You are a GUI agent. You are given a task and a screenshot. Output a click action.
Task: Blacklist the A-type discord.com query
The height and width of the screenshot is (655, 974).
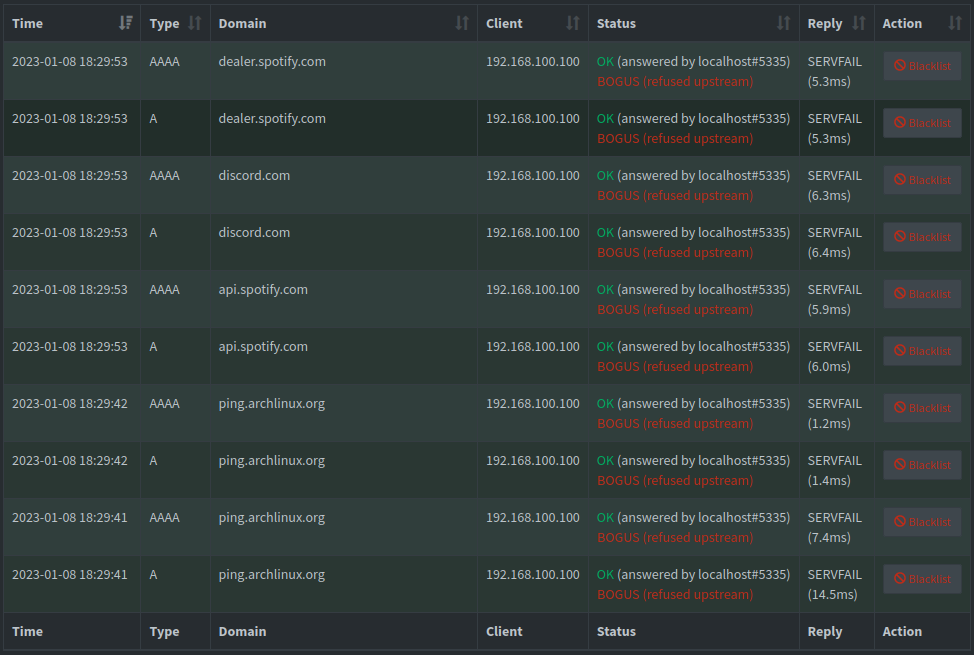coord(922,237)
